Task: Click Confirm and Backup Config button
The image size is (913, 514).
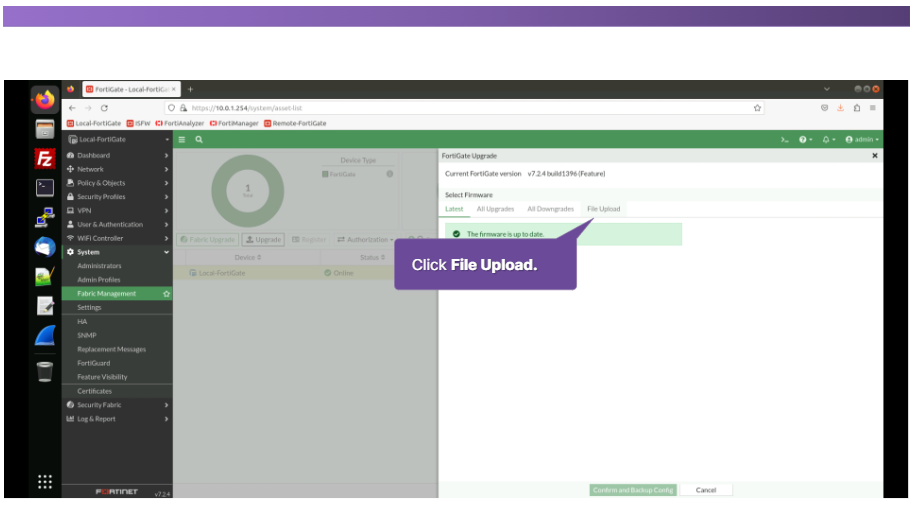Action: tap(633, 490)
